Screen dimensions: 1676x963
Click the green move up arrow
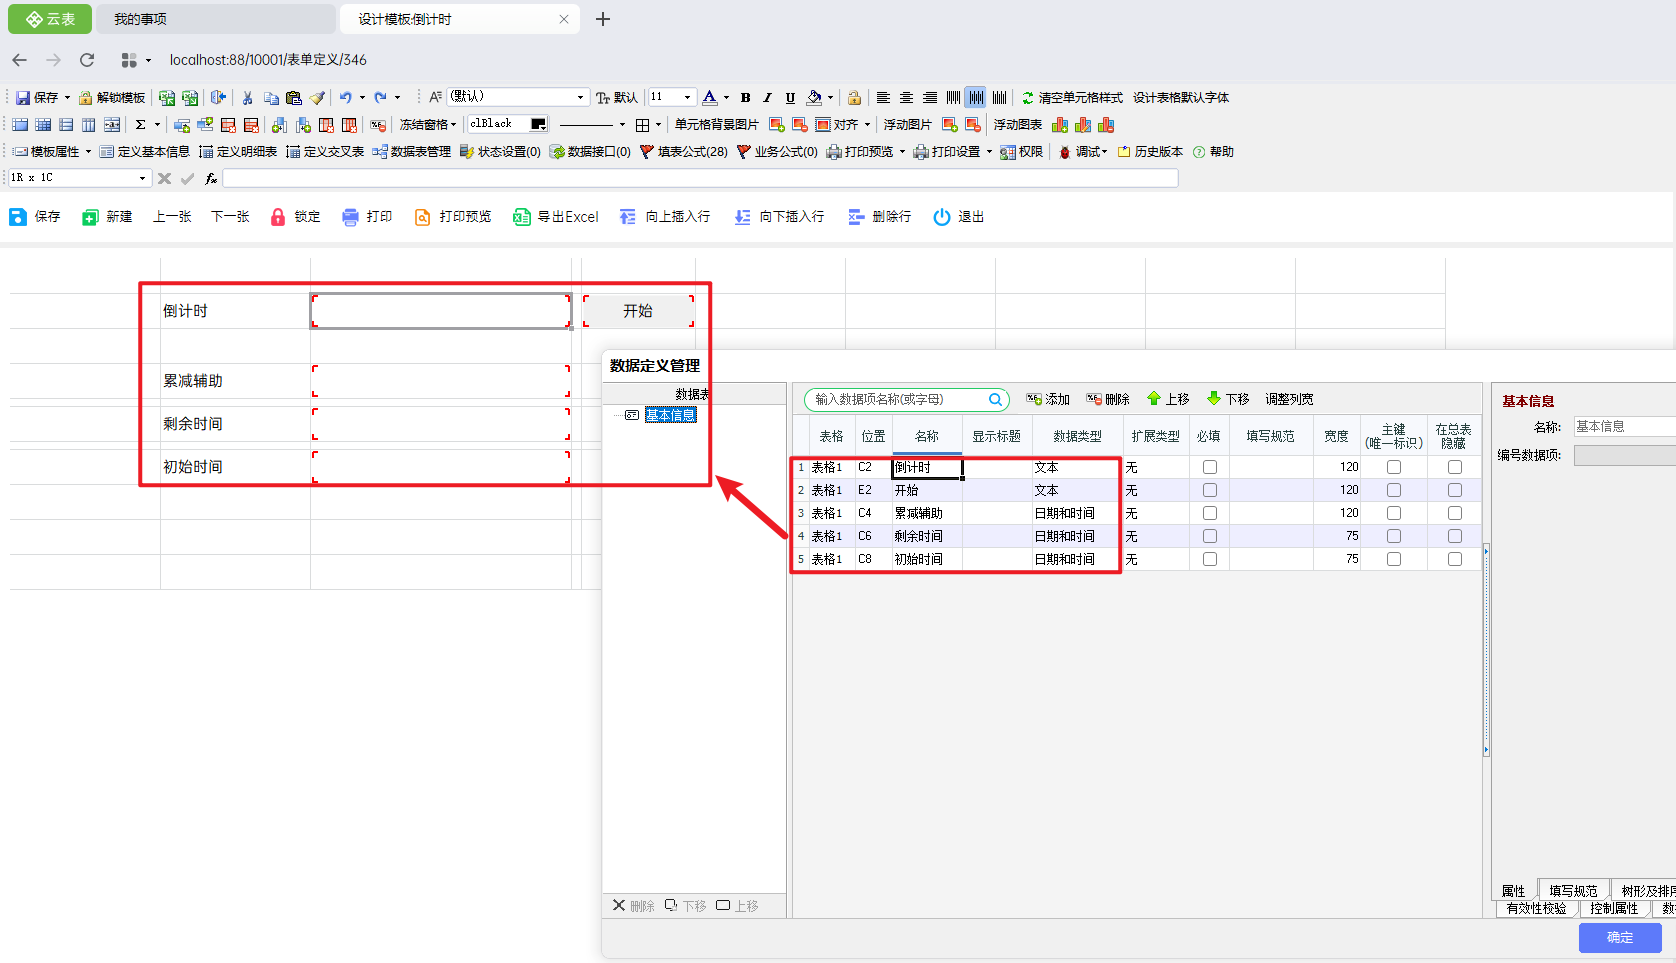tap(1154, 399)
